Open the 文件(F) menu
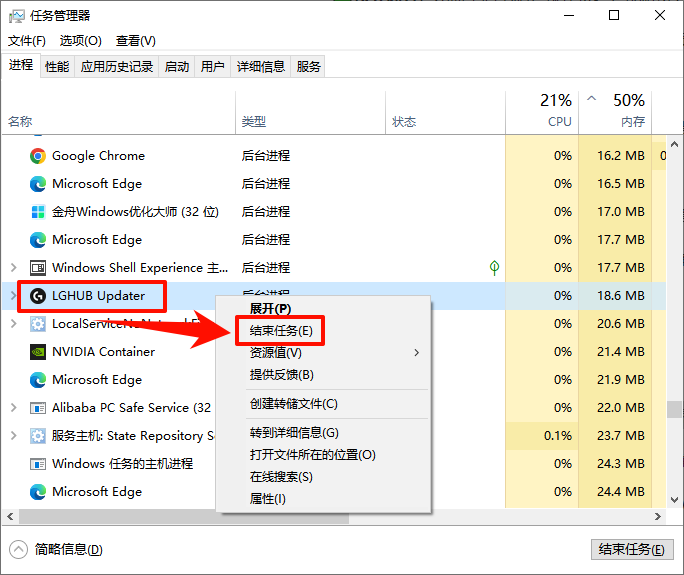The height and width of the screenshot is (575, 684). tap(27, 41)
